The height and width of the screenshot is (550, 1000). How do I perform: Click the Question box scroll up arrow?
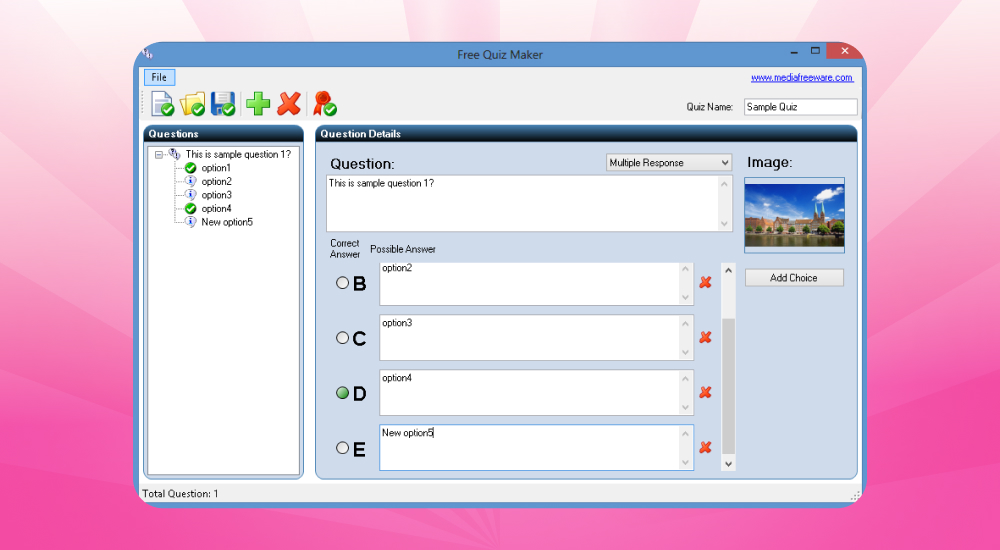click(x=724, y=184)
